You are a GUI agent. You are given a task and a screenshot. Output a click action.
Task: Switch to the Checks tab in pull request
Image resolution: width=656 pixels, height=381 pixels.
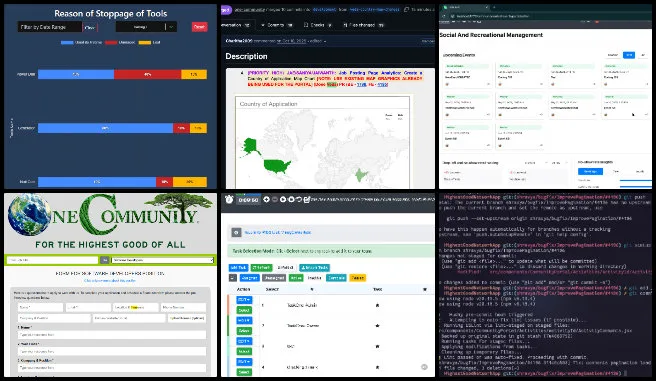(x=318, y=25)
